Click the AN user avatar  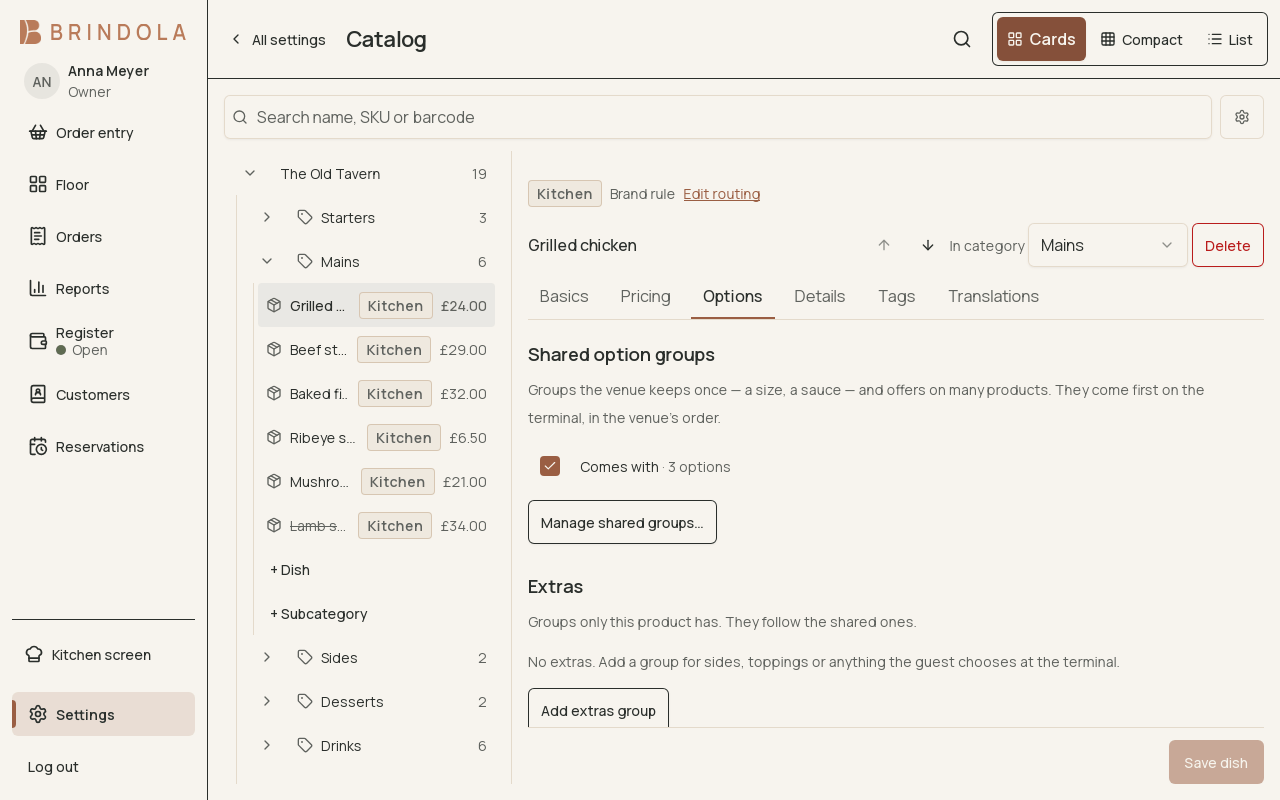[42, 81]
